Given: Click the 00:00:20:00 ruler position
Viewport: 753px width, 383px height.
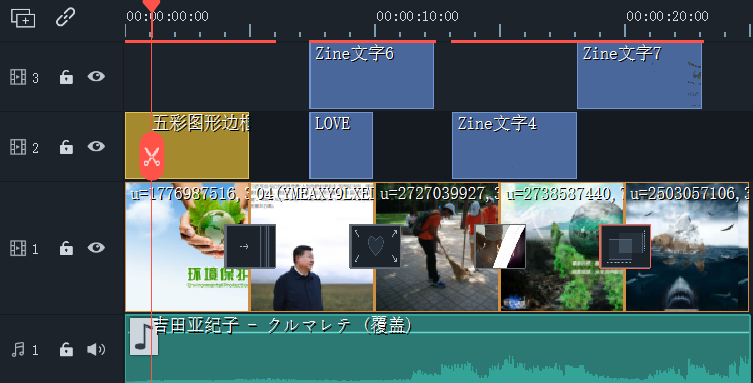Looking at the screenshot, I should point(668,16).
